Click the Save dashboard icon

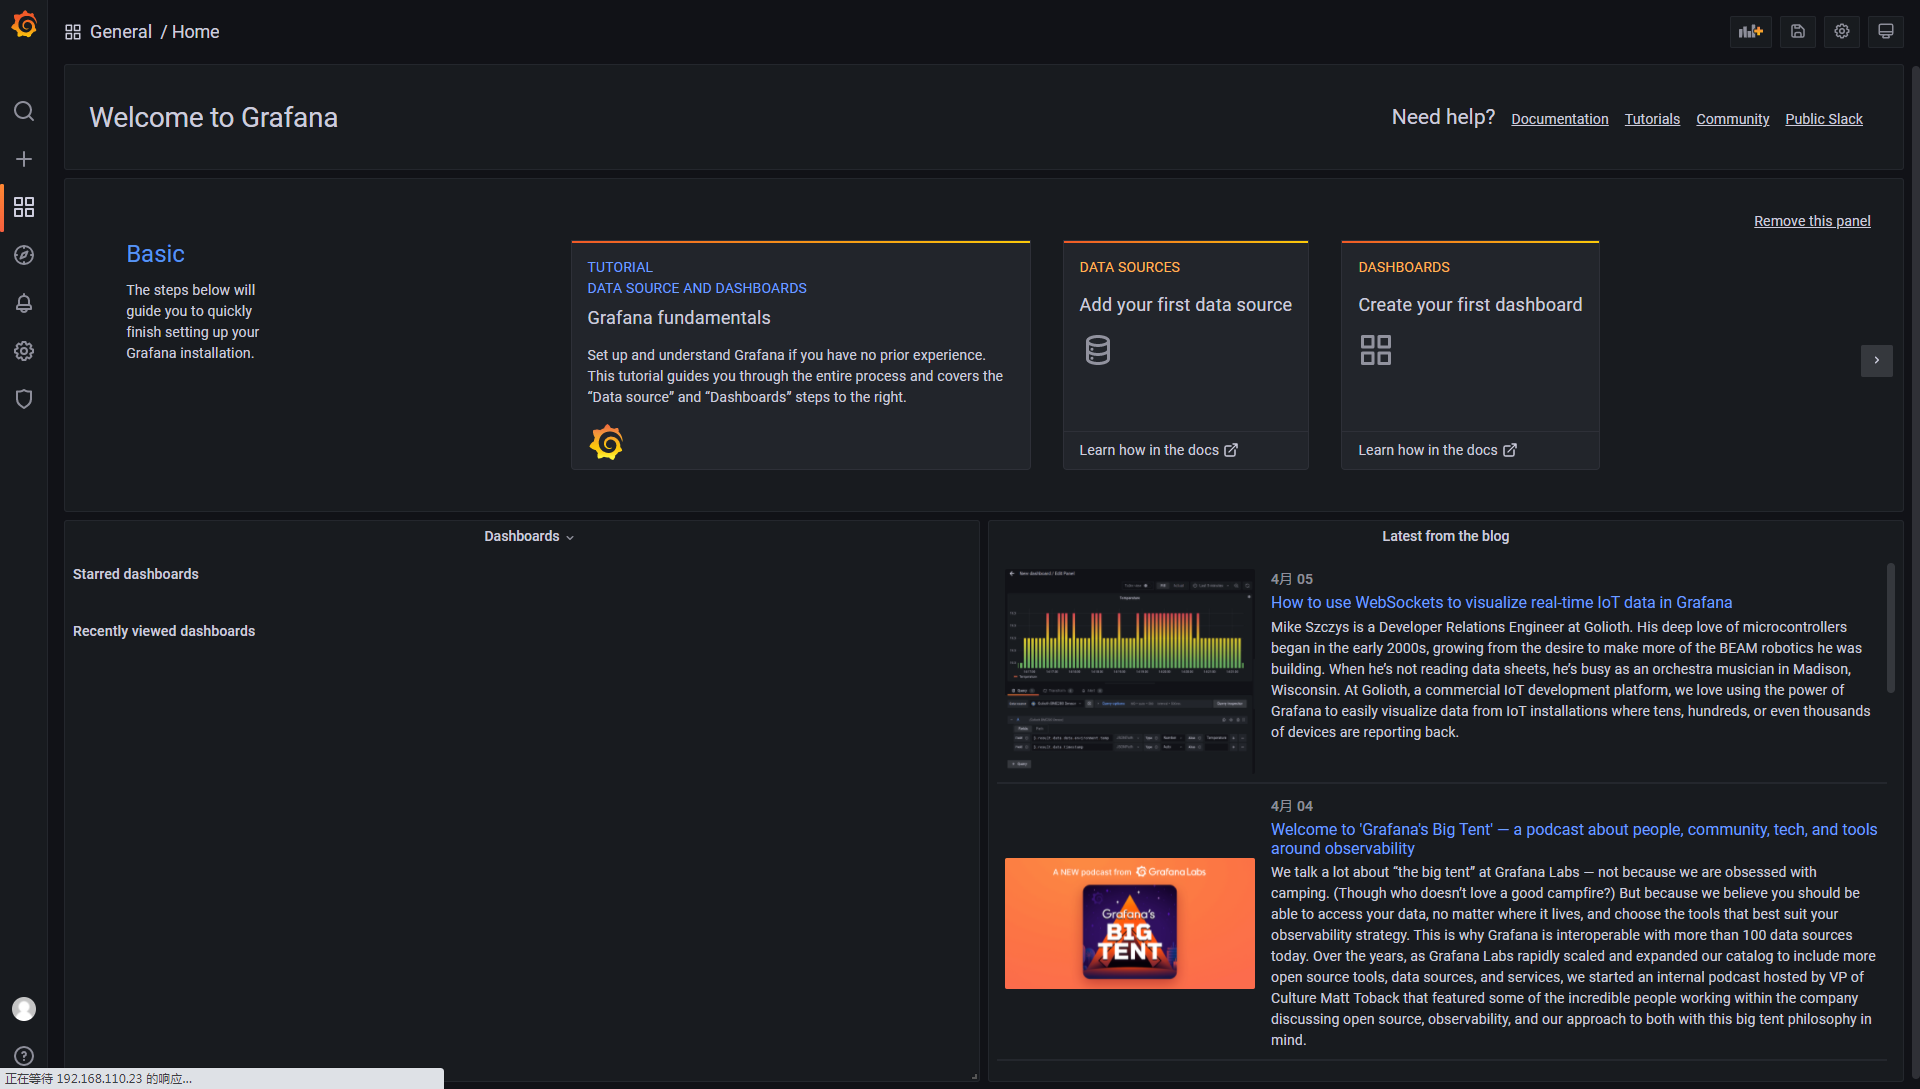(x=1797, y=31)
